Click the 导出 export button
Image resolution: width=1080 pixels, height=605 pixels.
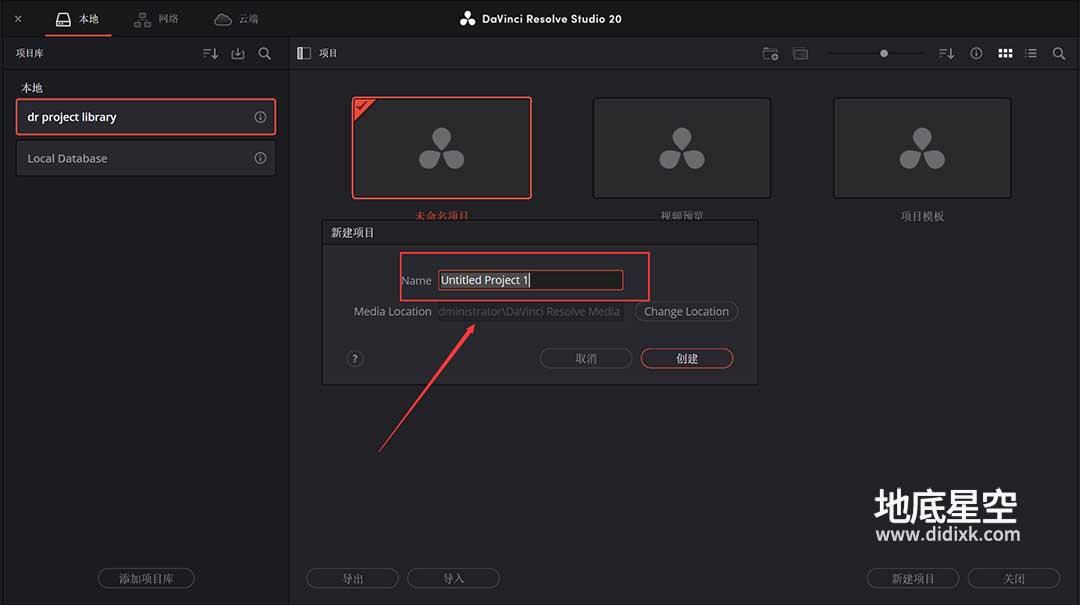(x=353, y=578)
